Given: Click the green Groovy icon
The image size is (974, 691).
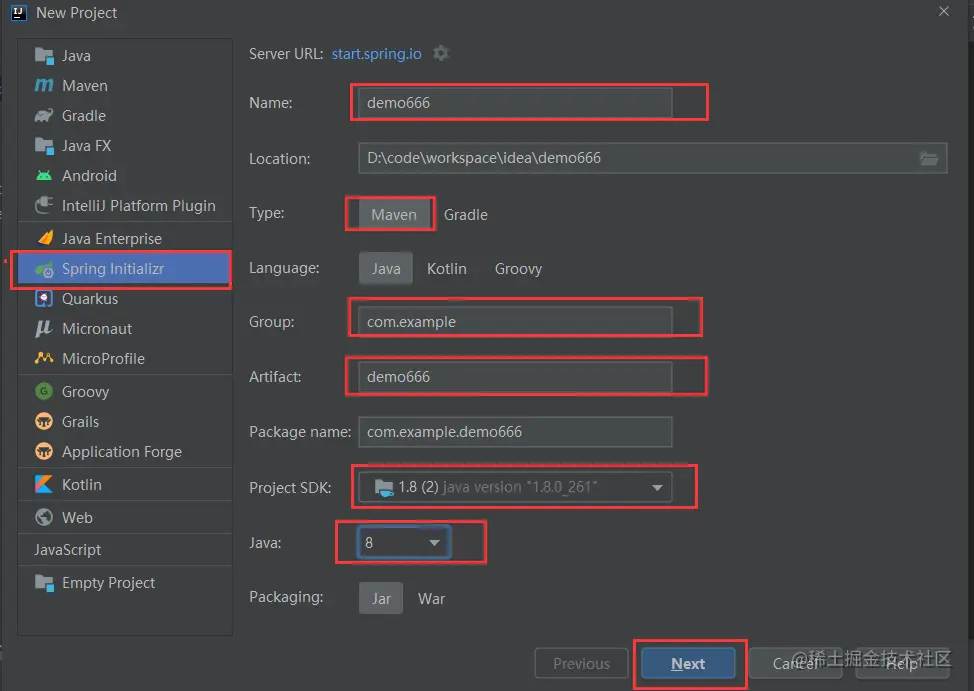Looking at the screenshot, I should (44, 391).
